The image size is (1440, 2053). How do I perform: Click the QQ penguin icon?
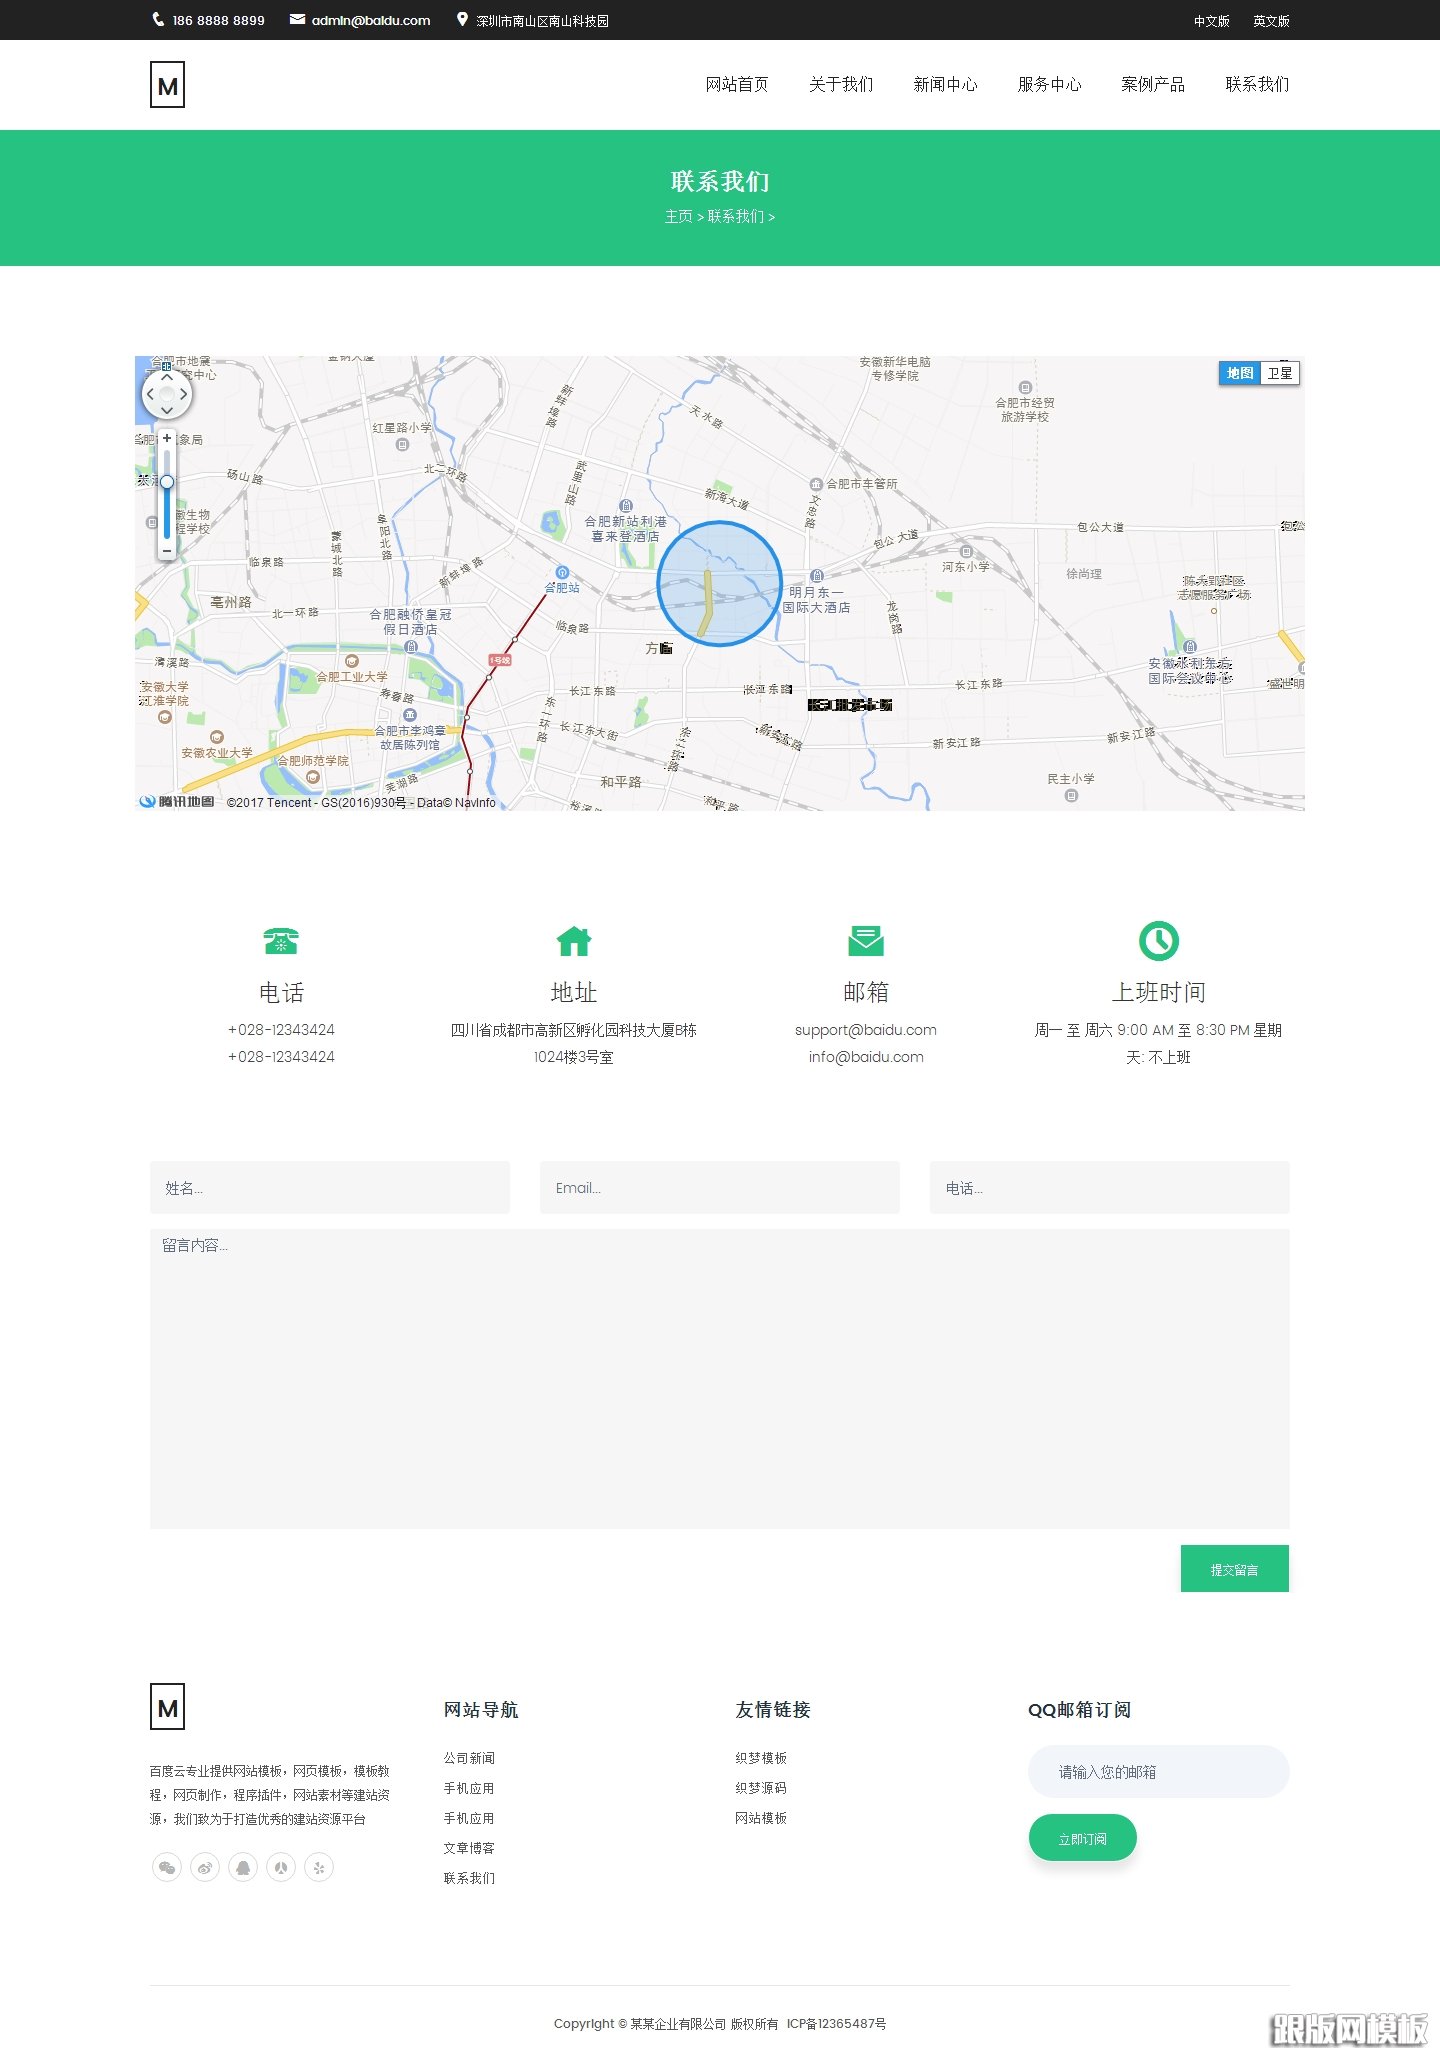(243, 1867)
